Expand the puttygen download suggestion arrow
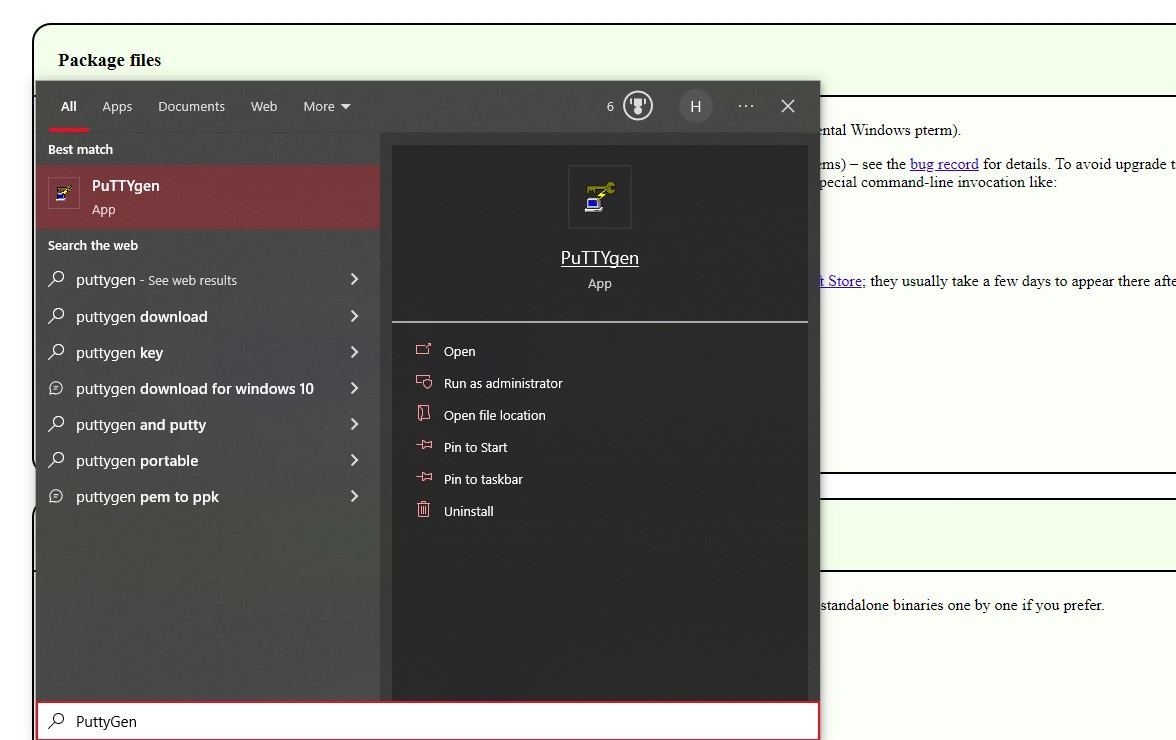The height and width of the screenshot is (740, 1176). tap(354, 316)
